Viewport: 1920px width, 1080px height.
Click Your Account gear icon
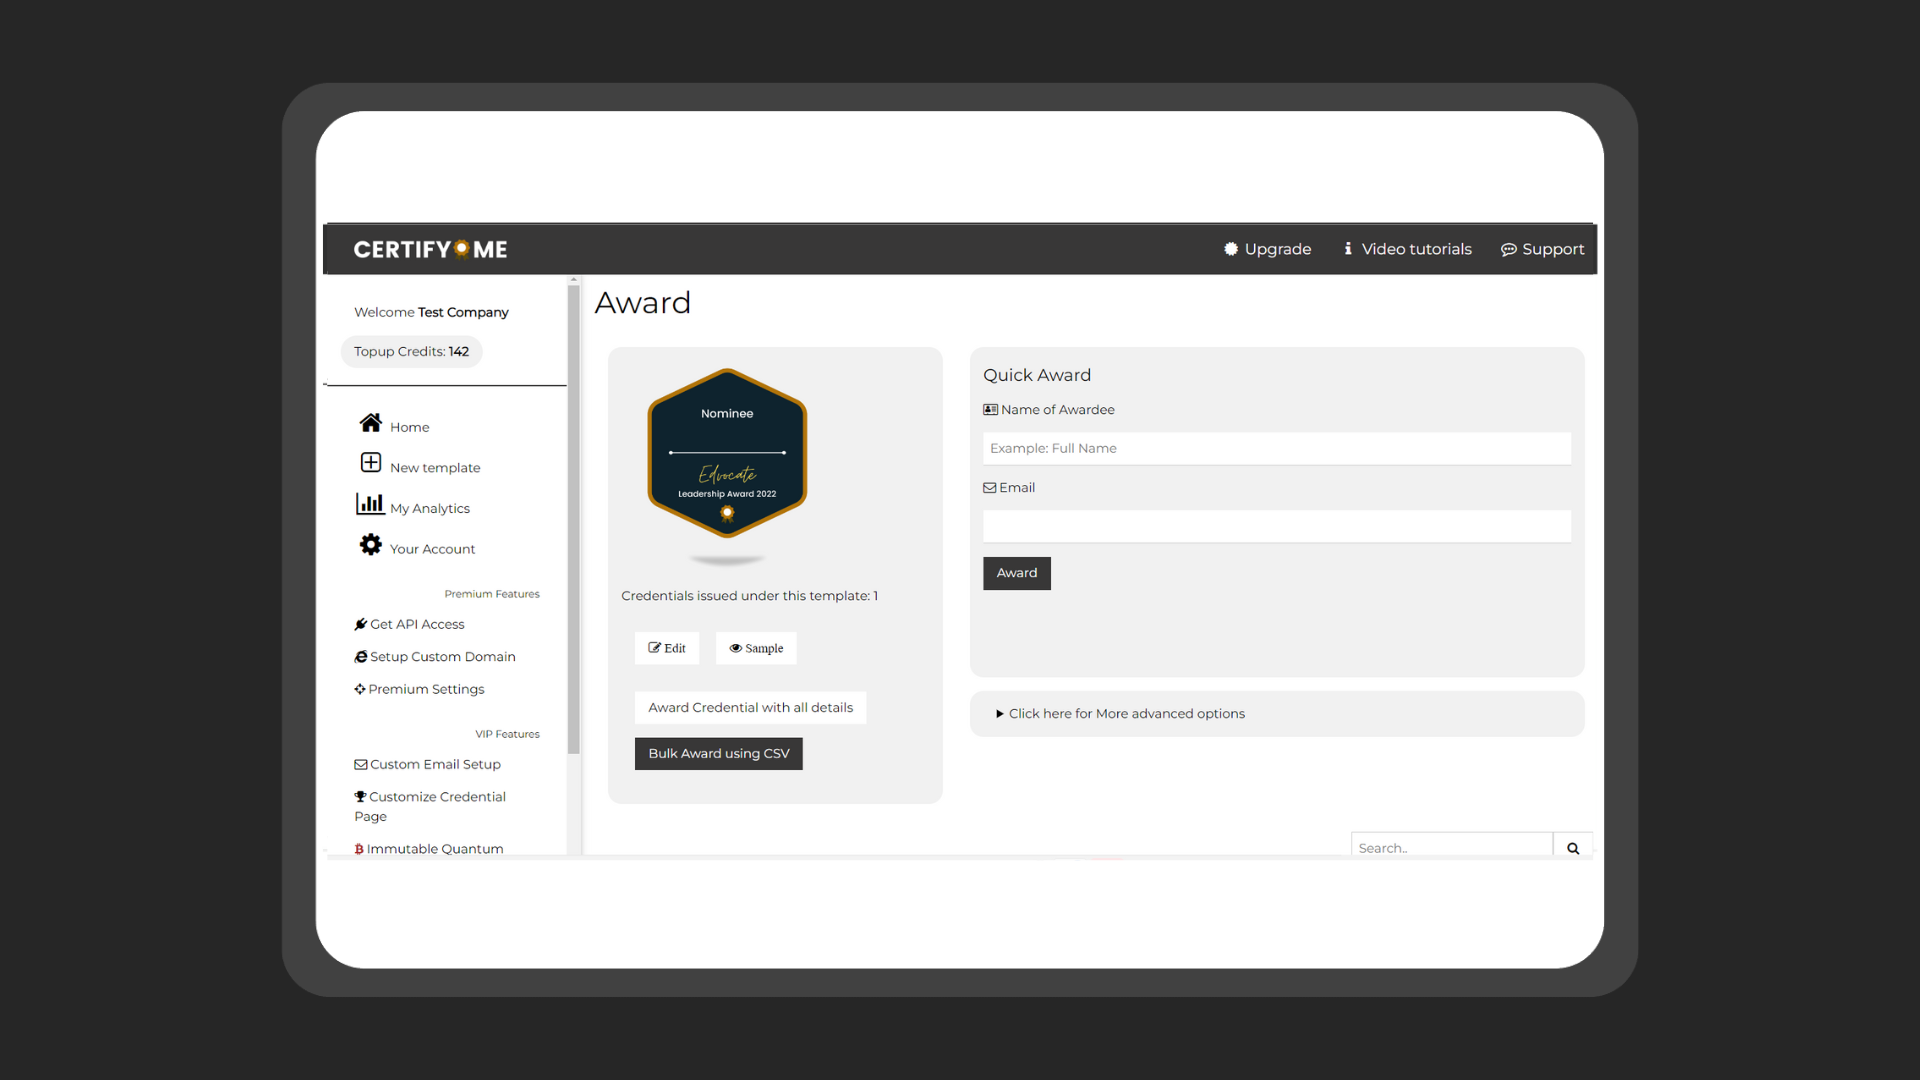point(371,545)
